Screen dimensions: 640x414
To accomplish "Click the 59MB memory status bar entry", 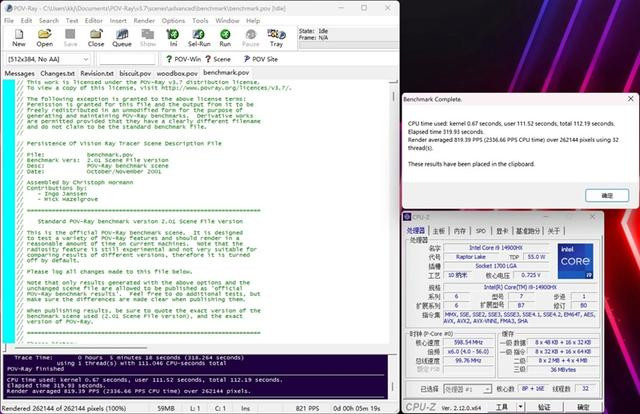I will click(x=166, y=408).
